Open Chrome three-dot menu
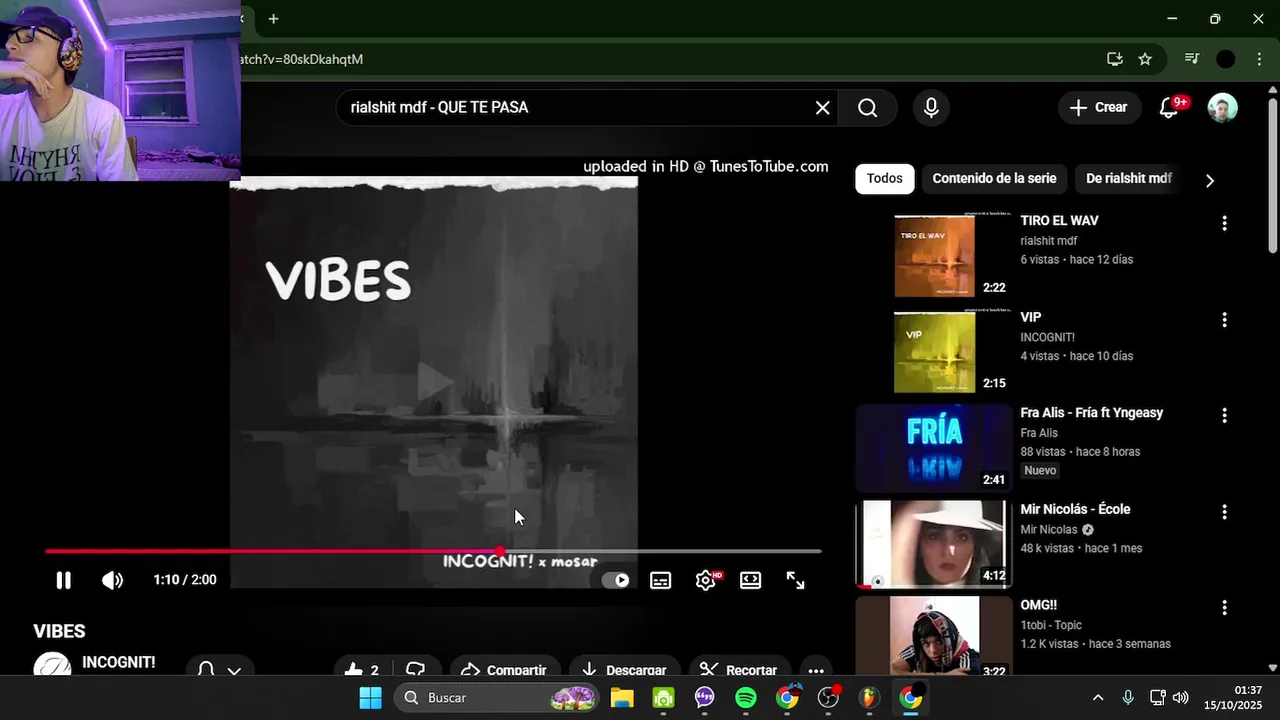The width and height of the screenshot is (1280, 720). [1259, 59]
